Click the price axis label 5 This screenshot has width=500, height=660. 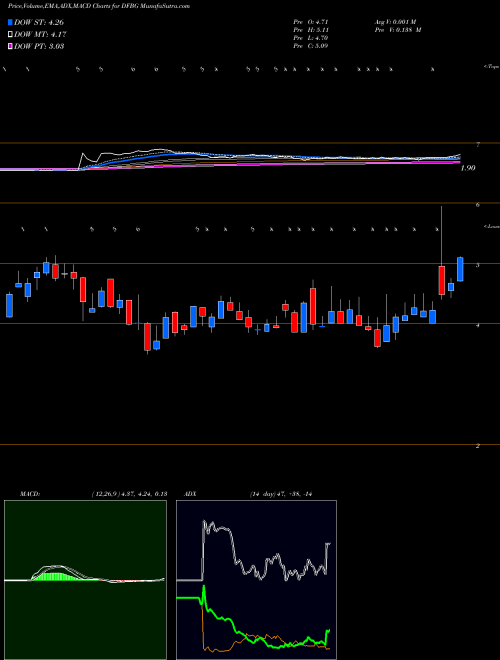[478, 265]
